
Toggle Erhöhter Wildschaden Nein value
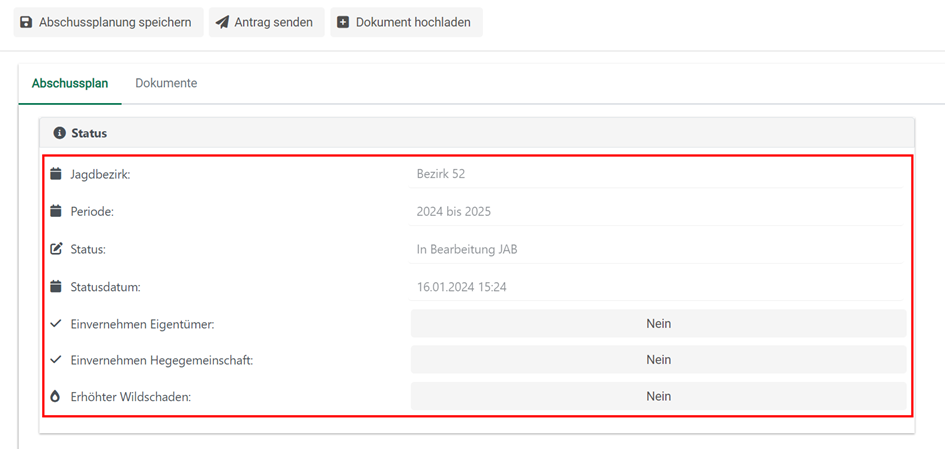point(658,397)
